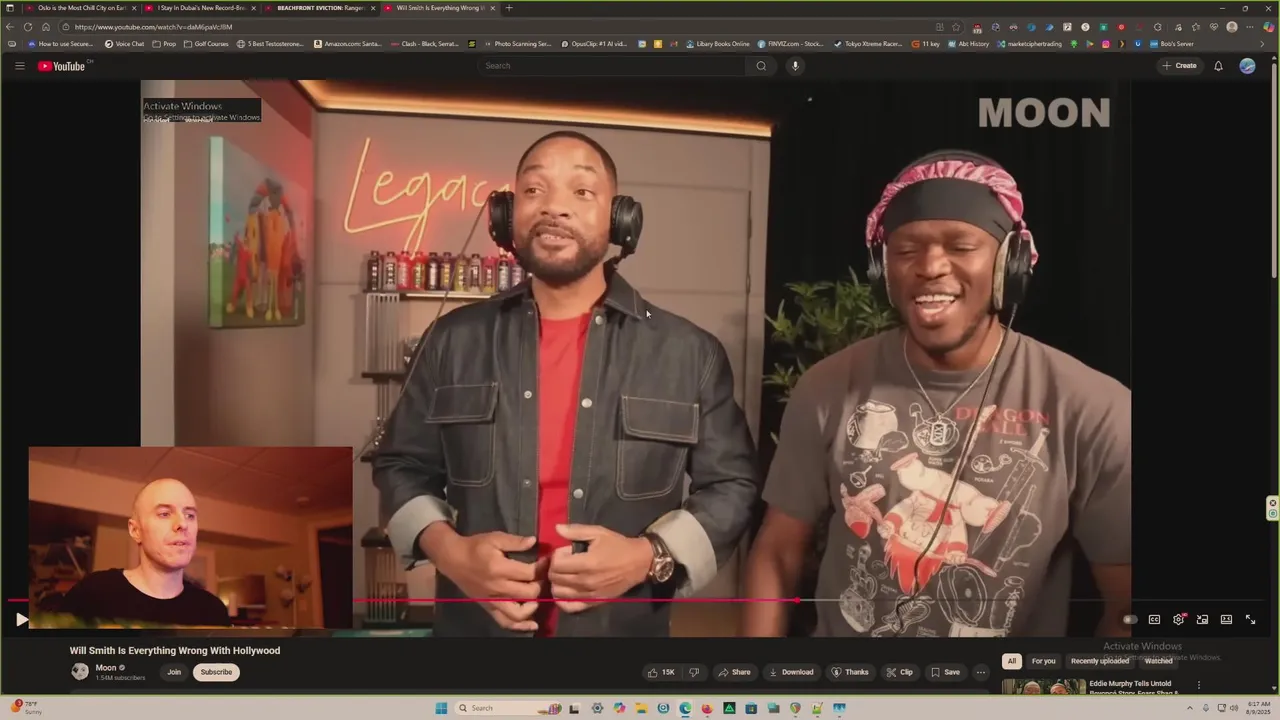
Task: Save the video to a playlist
Action: (945, 672)
